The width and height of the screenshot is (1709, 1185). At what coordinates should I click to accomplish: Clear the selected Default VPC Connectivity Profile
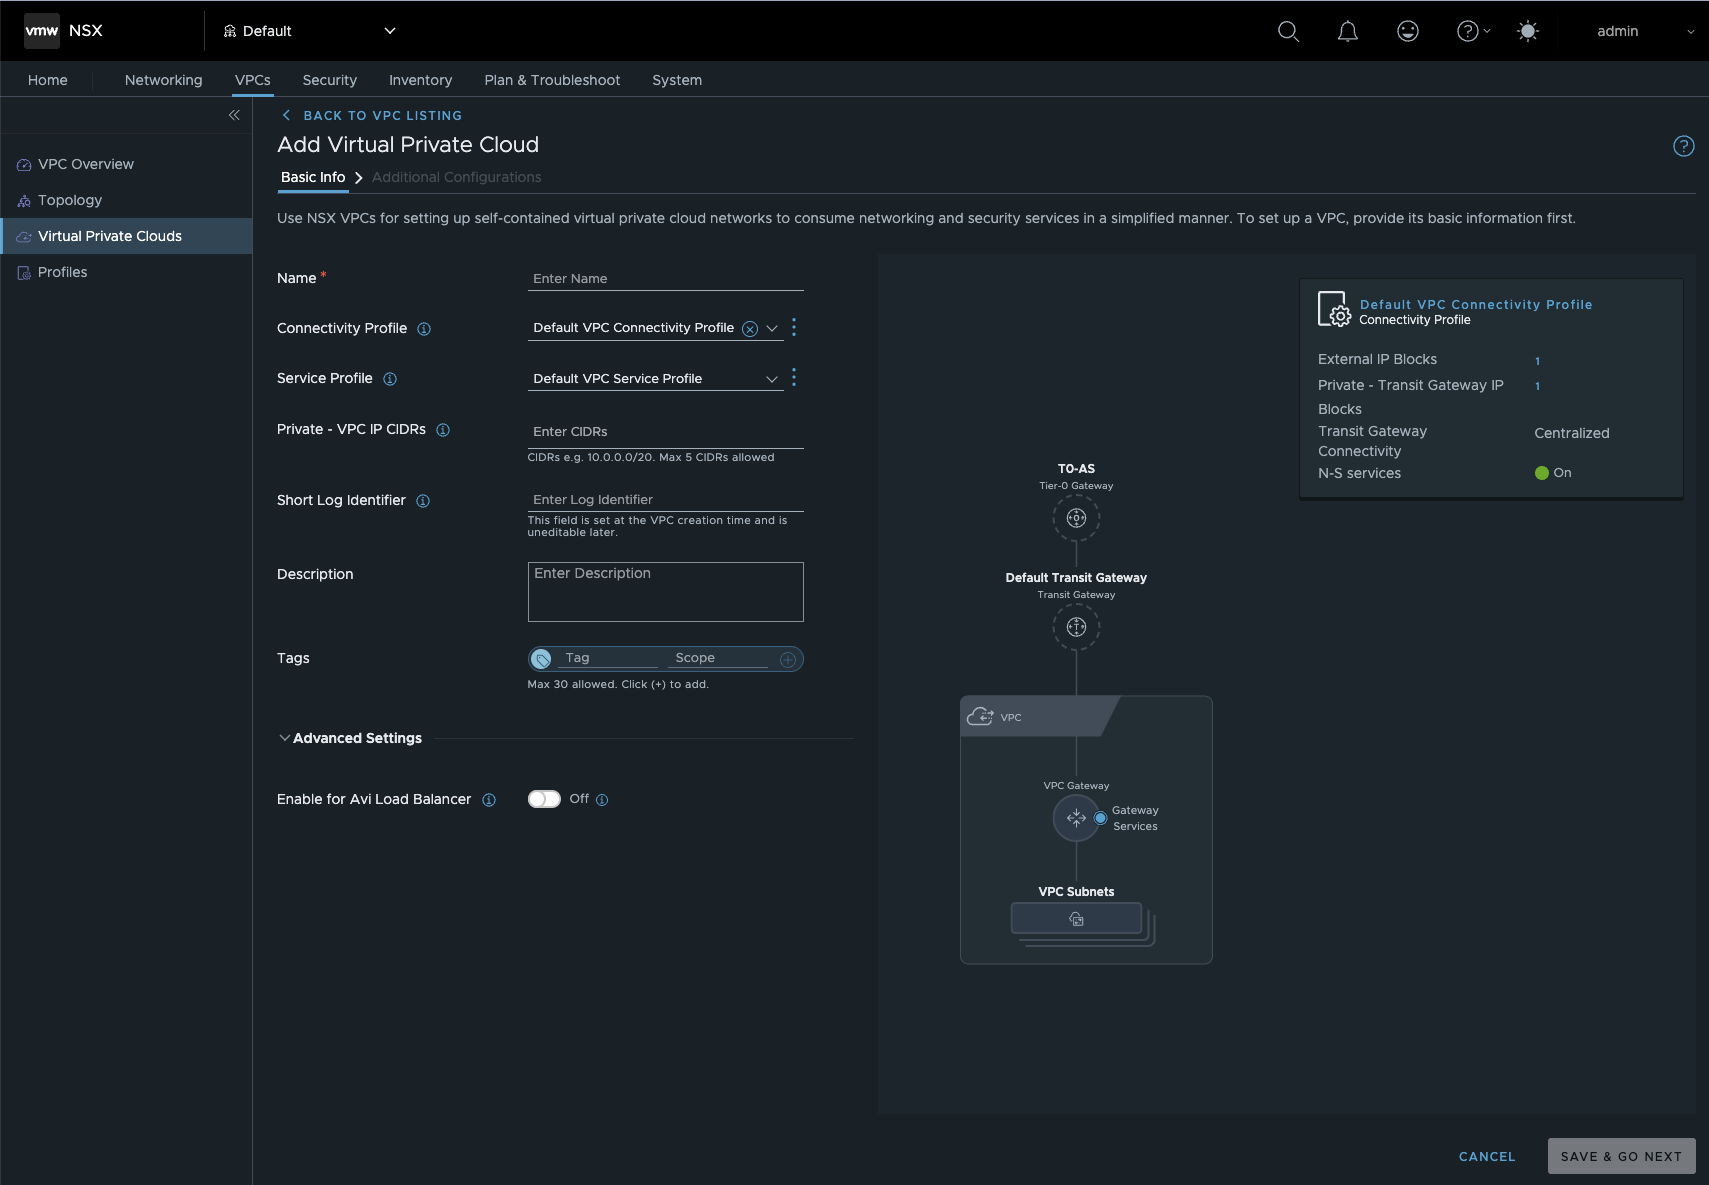tap(750, 328)
